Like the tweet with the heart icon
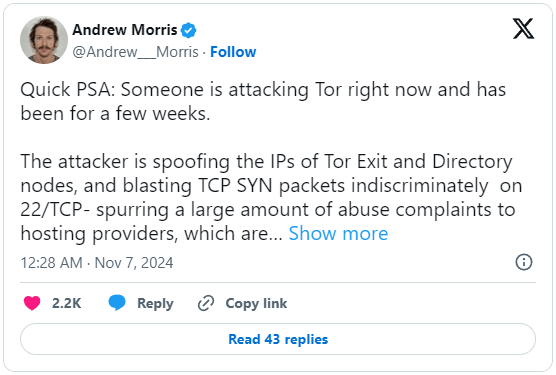Image resolution: width=556 pixels, height=375 pixels. (x=32, y=303)
